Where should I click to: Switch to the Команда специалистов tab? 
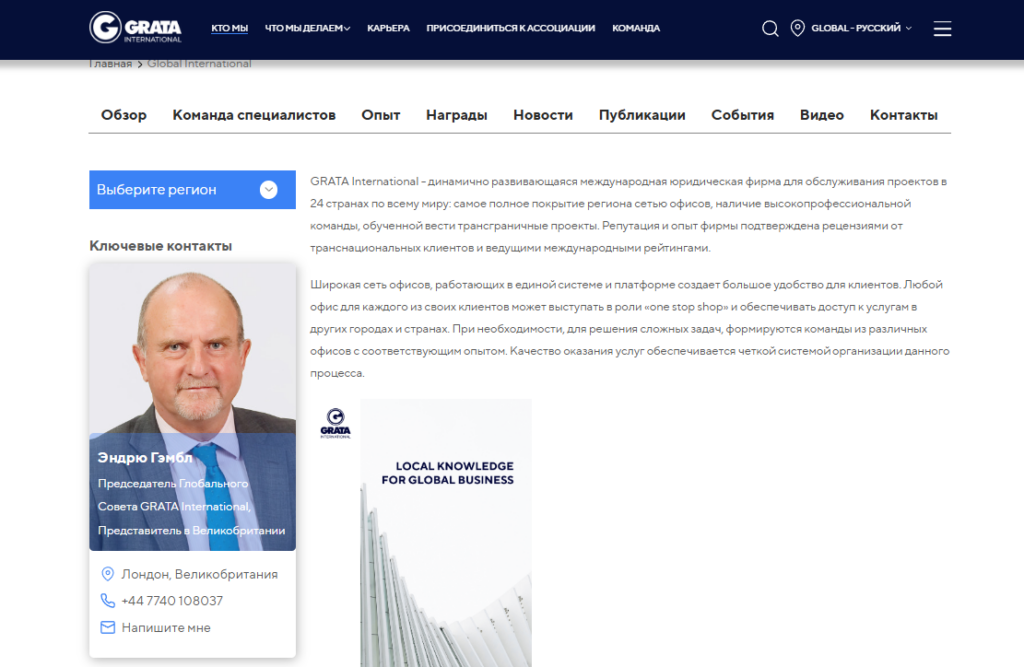(254, 115)
